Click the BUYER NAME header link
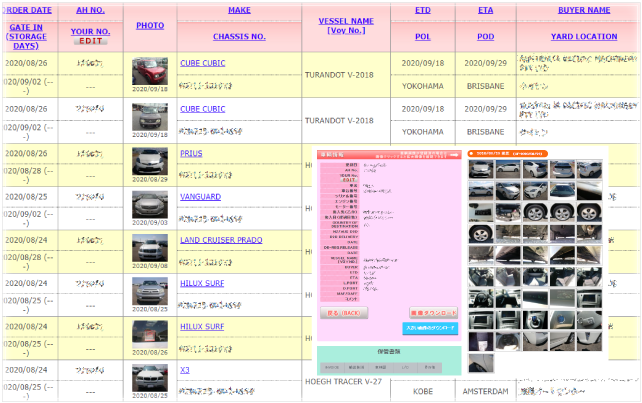 click(584, 10)
